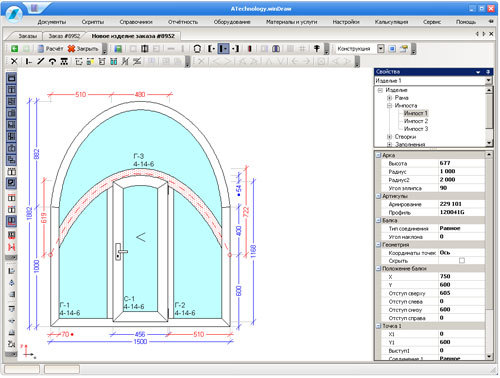Click the red double-arrow icon in left sidebar
The image size is (500, 378).
click(12, 247)
